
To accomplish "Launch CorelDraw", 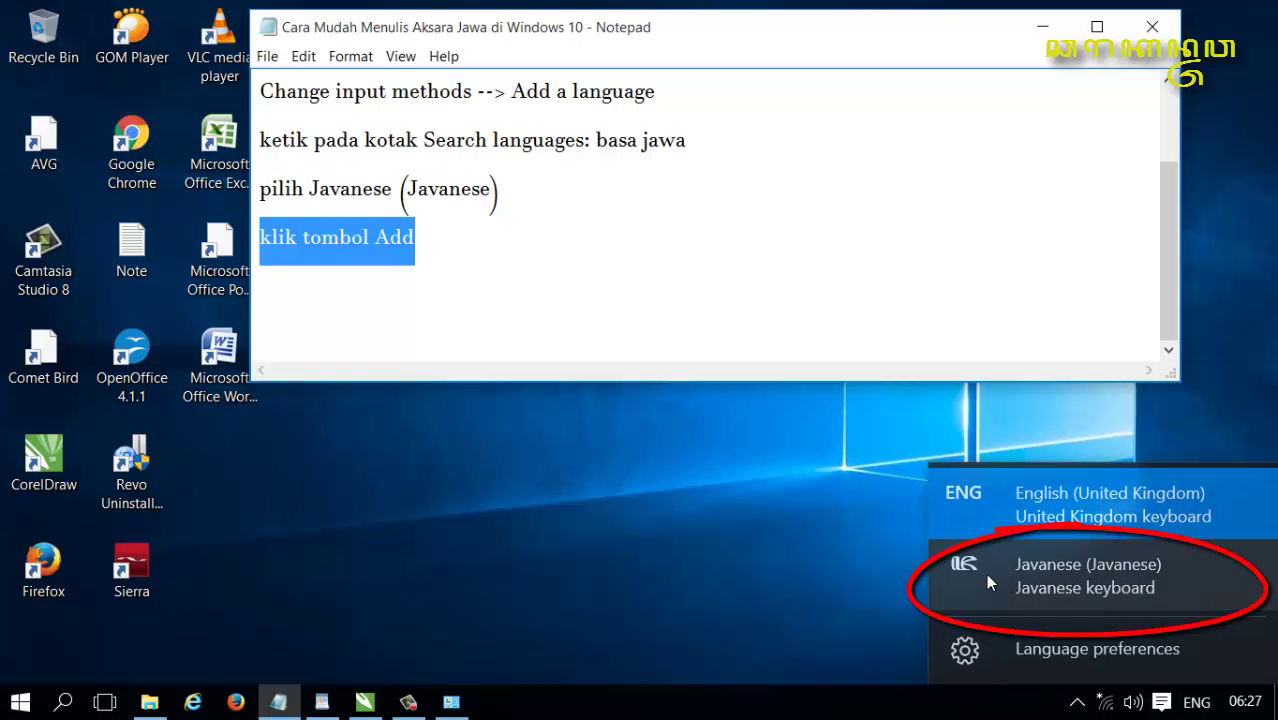I will [x=43, y=454].
